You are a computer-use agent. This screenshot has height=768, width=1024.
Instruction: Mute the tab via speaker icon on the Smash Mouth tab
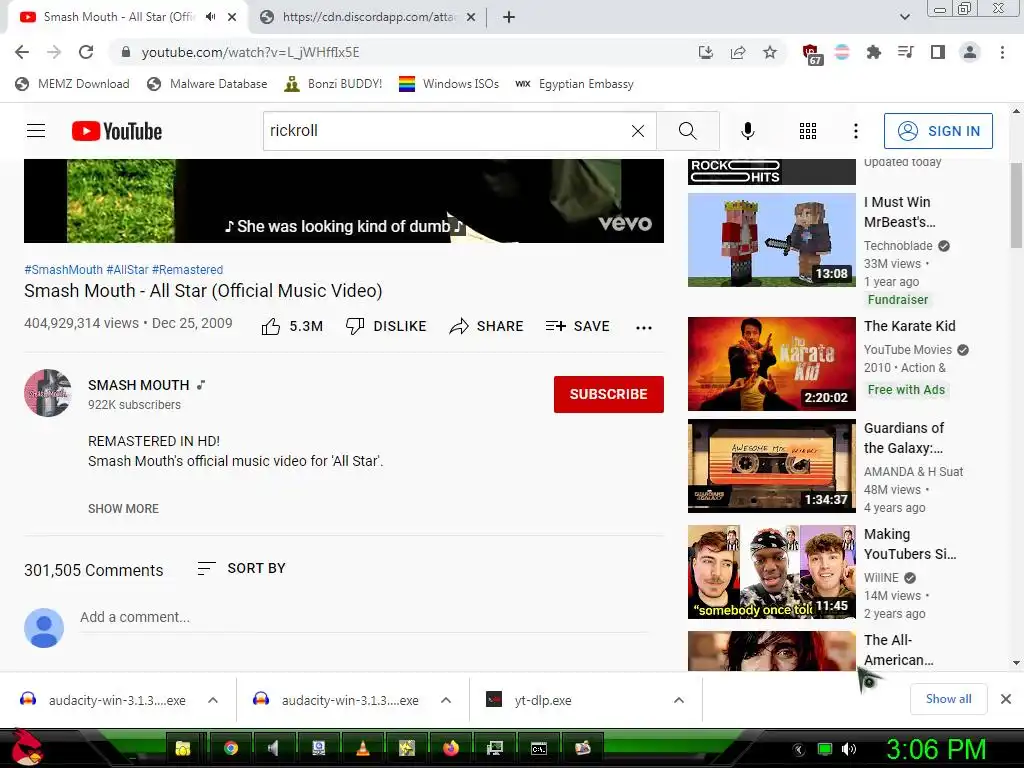coord(210,17)
